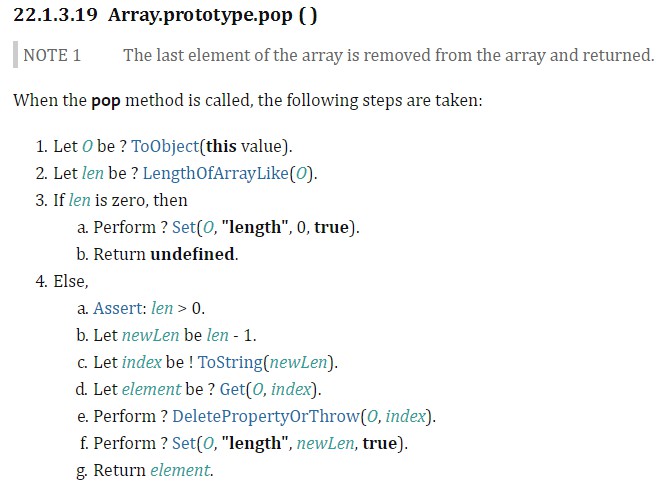Image resolution: width=658 pixels, height=489 pixels.
Task: Click the Array.prototype.pop section heading
Action: pyautogui.click(x=213, y=16)
